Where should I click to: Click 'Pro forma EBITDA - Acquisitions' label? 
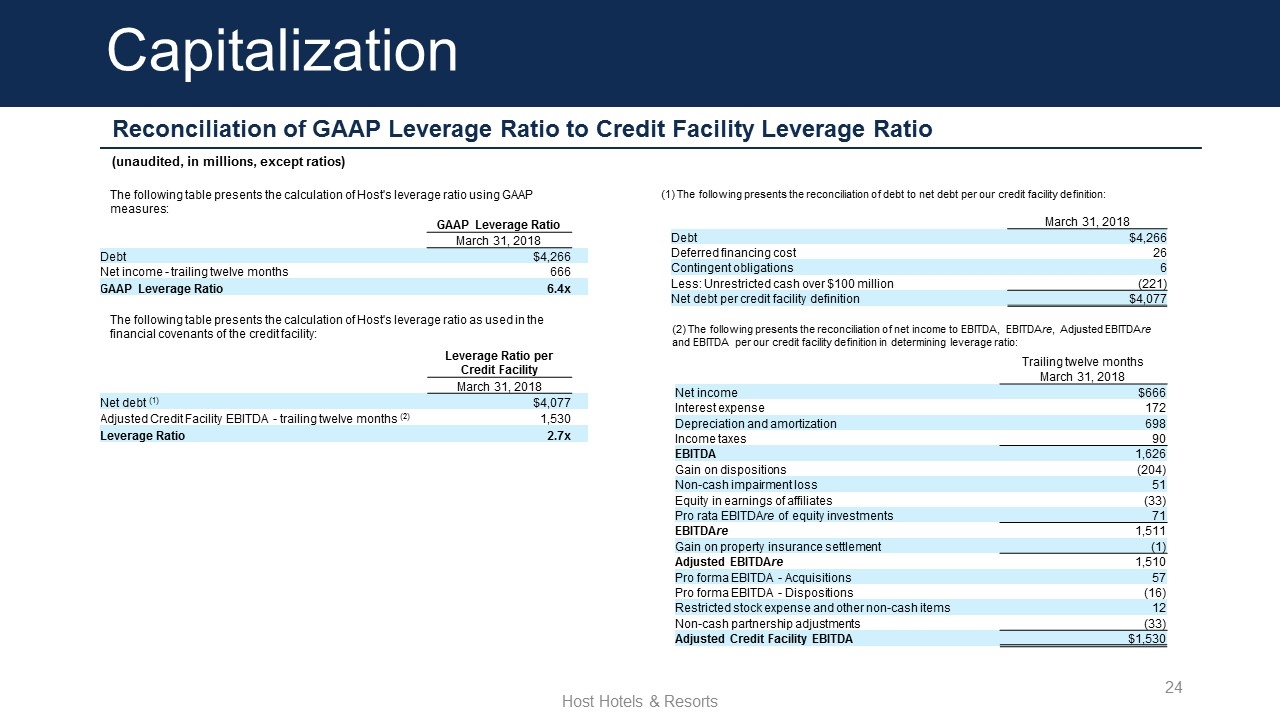[x=763, y=577]
